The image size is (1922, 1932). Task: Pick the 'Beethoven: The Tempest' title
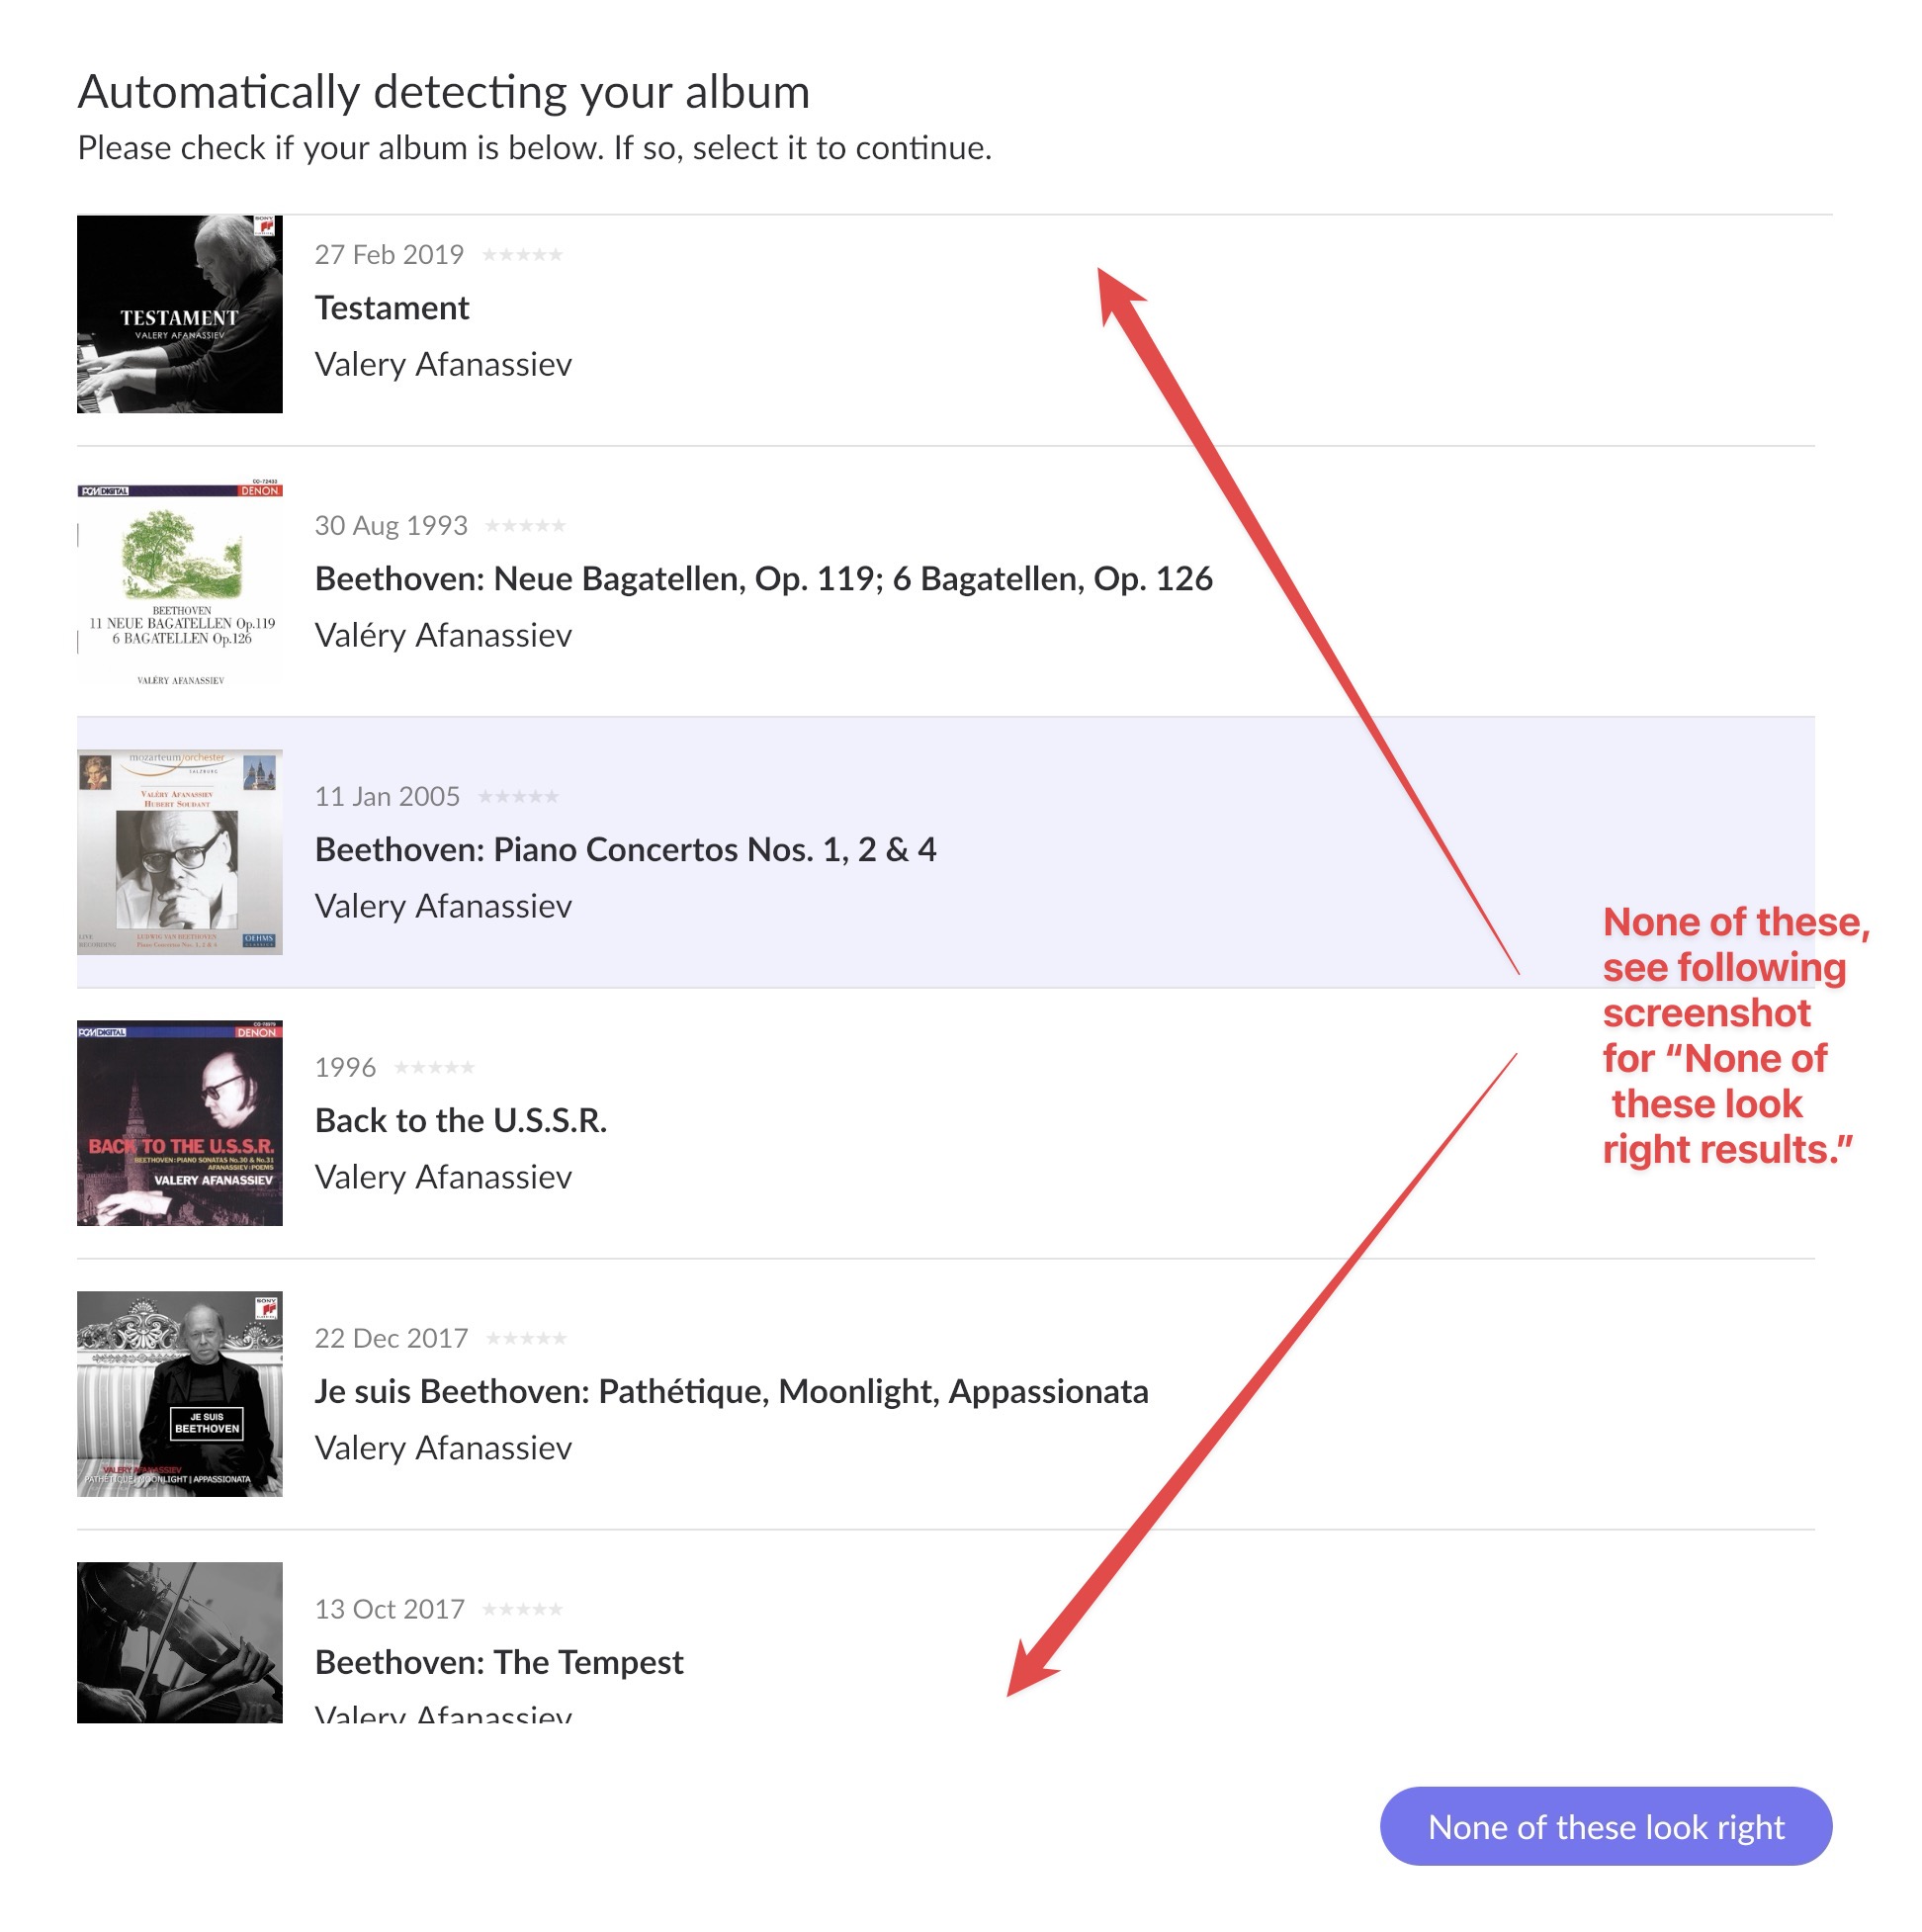499,1663
